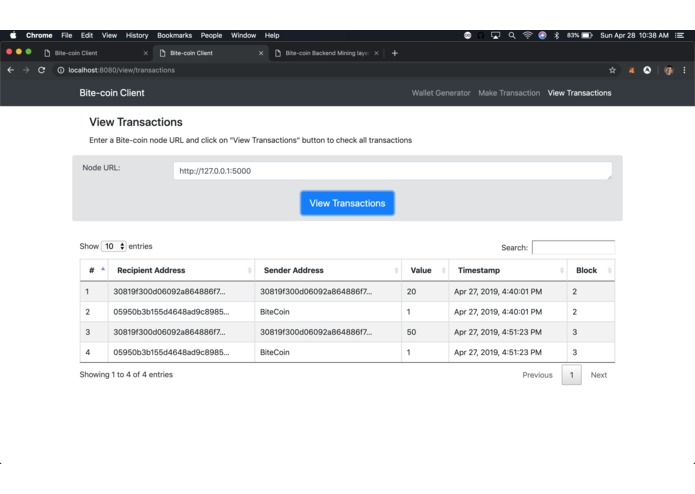Click the Next pagination button
Viewport: 695px width, 494px height.
click(598, 375)
